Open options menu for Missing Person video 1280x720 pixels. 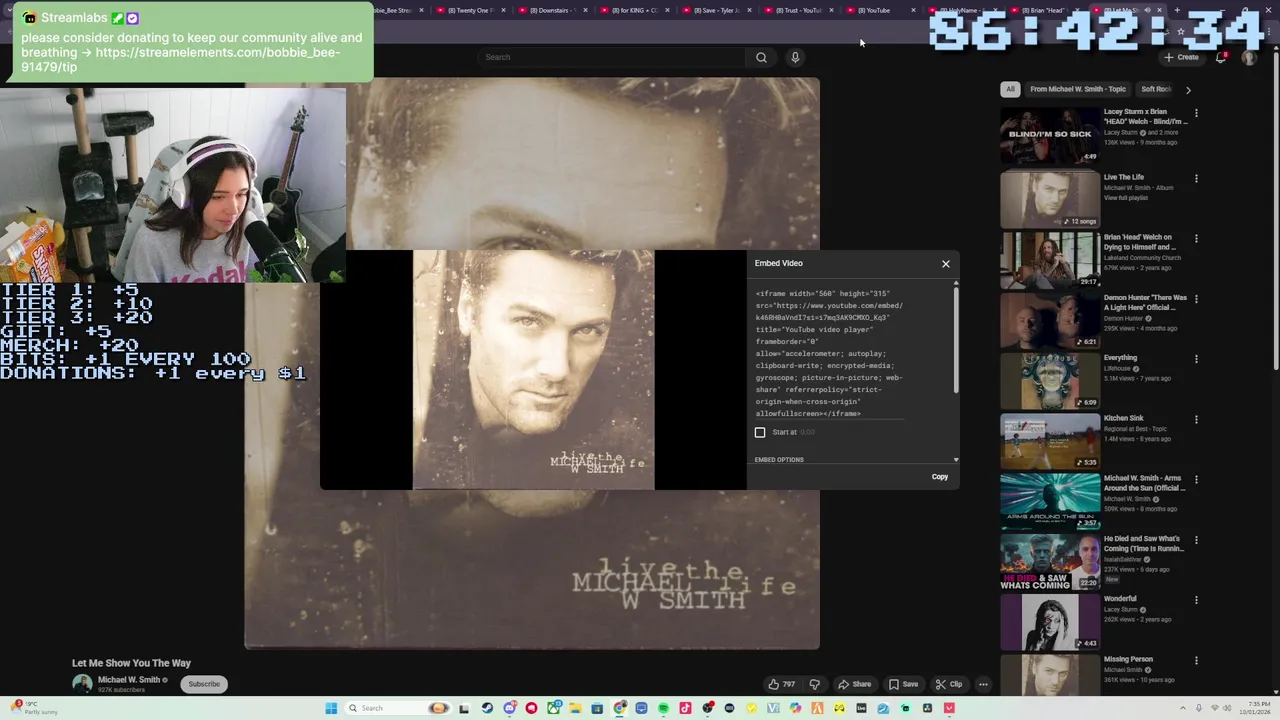tap(1196, 660)
